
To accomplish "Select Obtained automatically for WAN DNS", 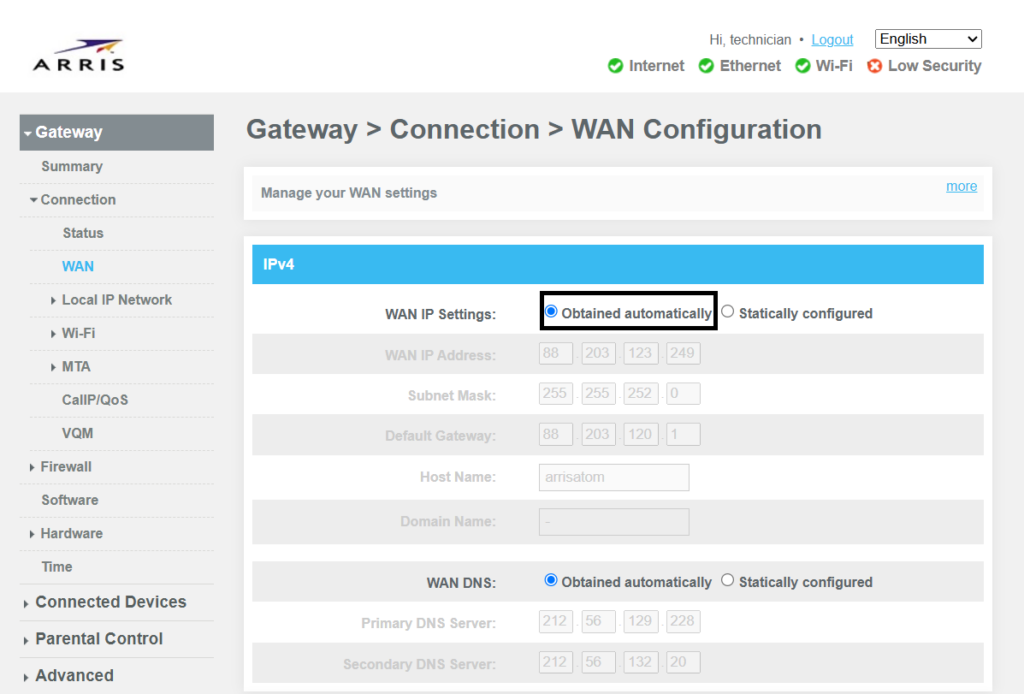I will pyautogui.click(x=549, y=581).
